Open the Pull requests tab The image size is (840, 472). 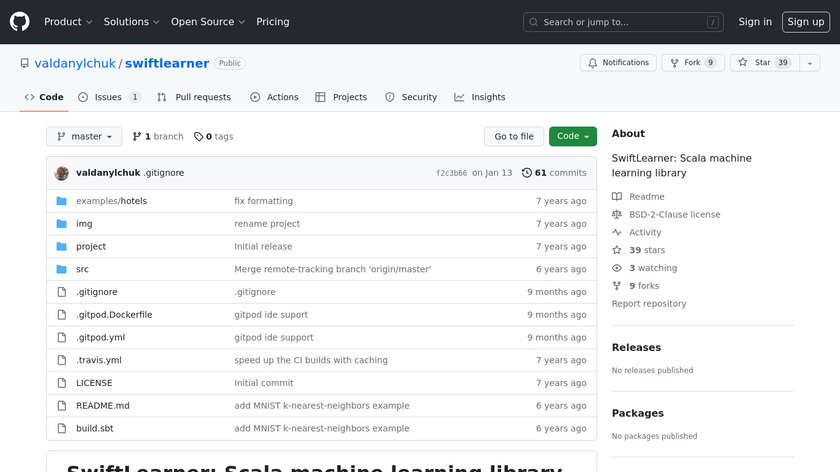tap(194, 97)
